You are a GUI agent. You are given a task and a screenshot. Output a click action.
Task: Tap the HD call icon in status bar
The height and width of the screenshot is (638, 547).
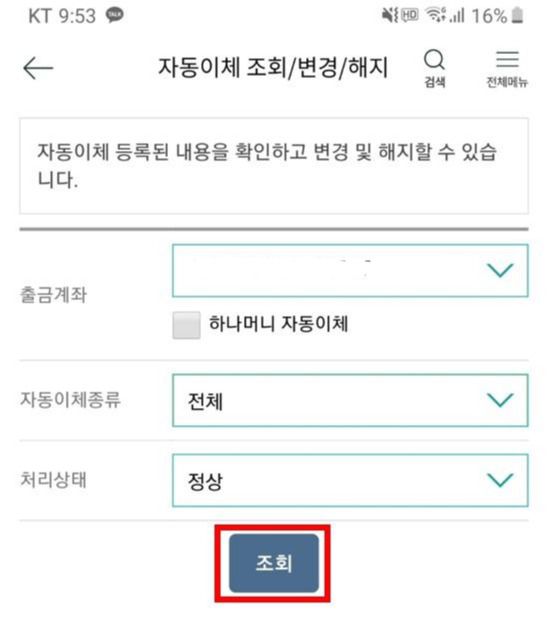pyautogui.click(x=410, y=15)
